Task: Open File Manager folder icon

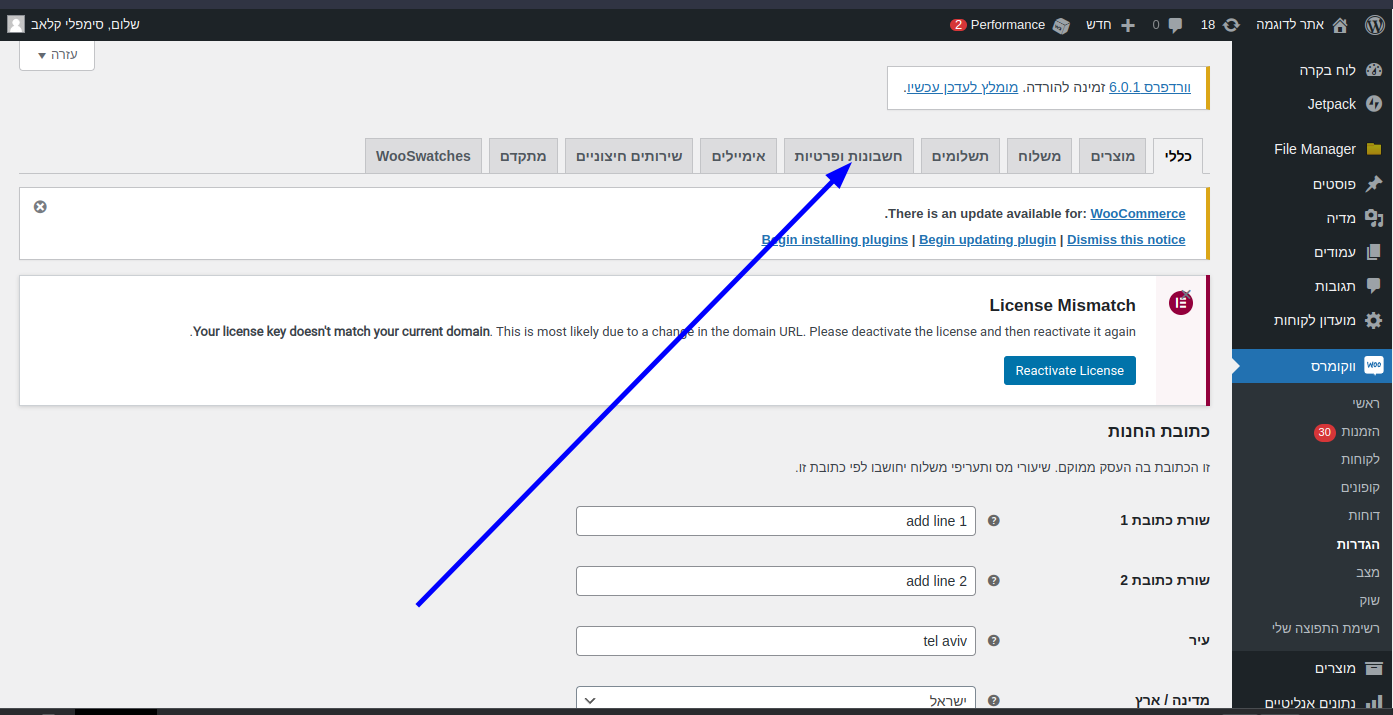Action: click(1374, 149)
